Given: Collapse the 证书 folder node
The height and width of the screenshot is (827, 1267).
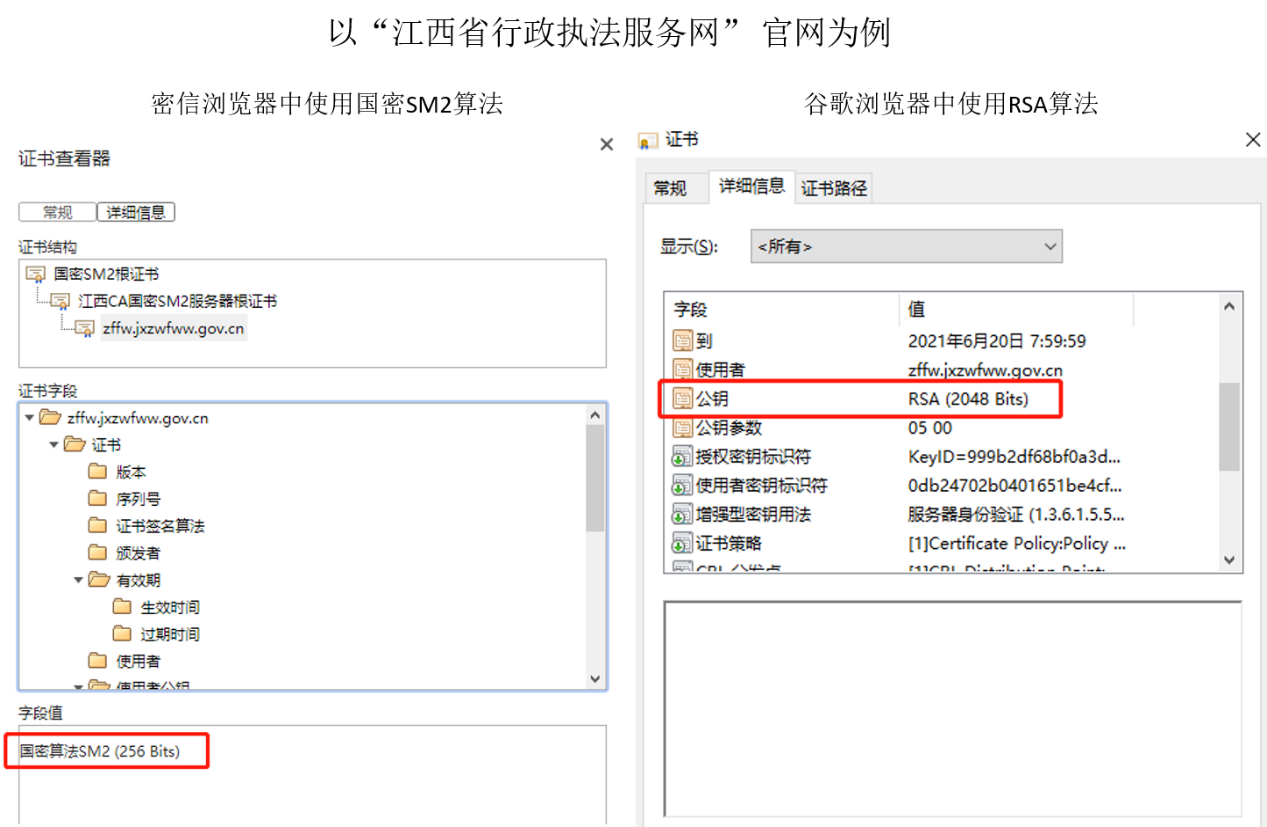Looking at the screenshot, I should click(x=54, y=445).
